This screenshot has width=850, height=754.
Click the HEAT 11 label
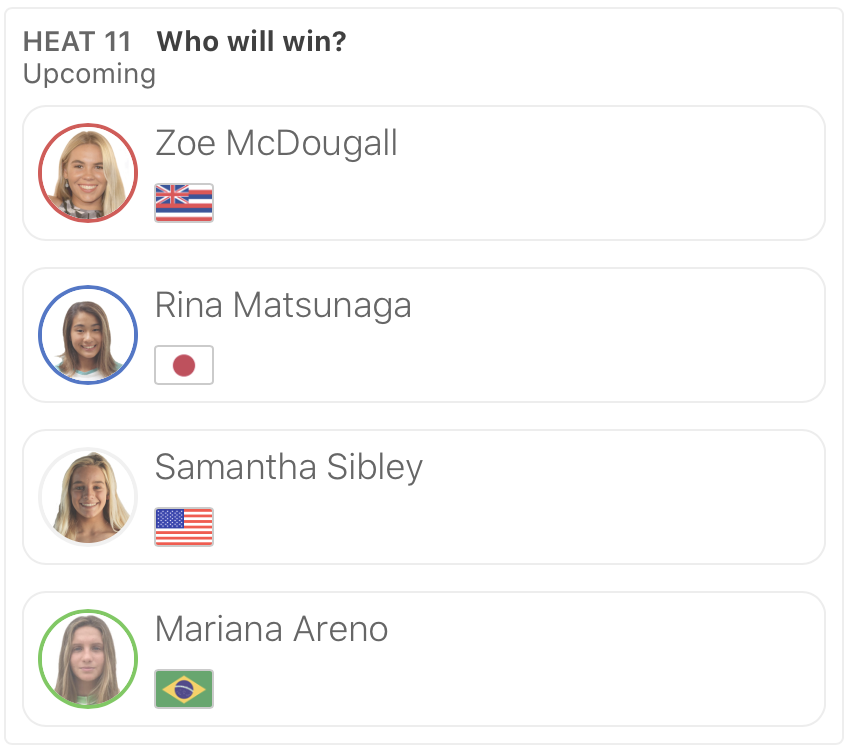76,42
